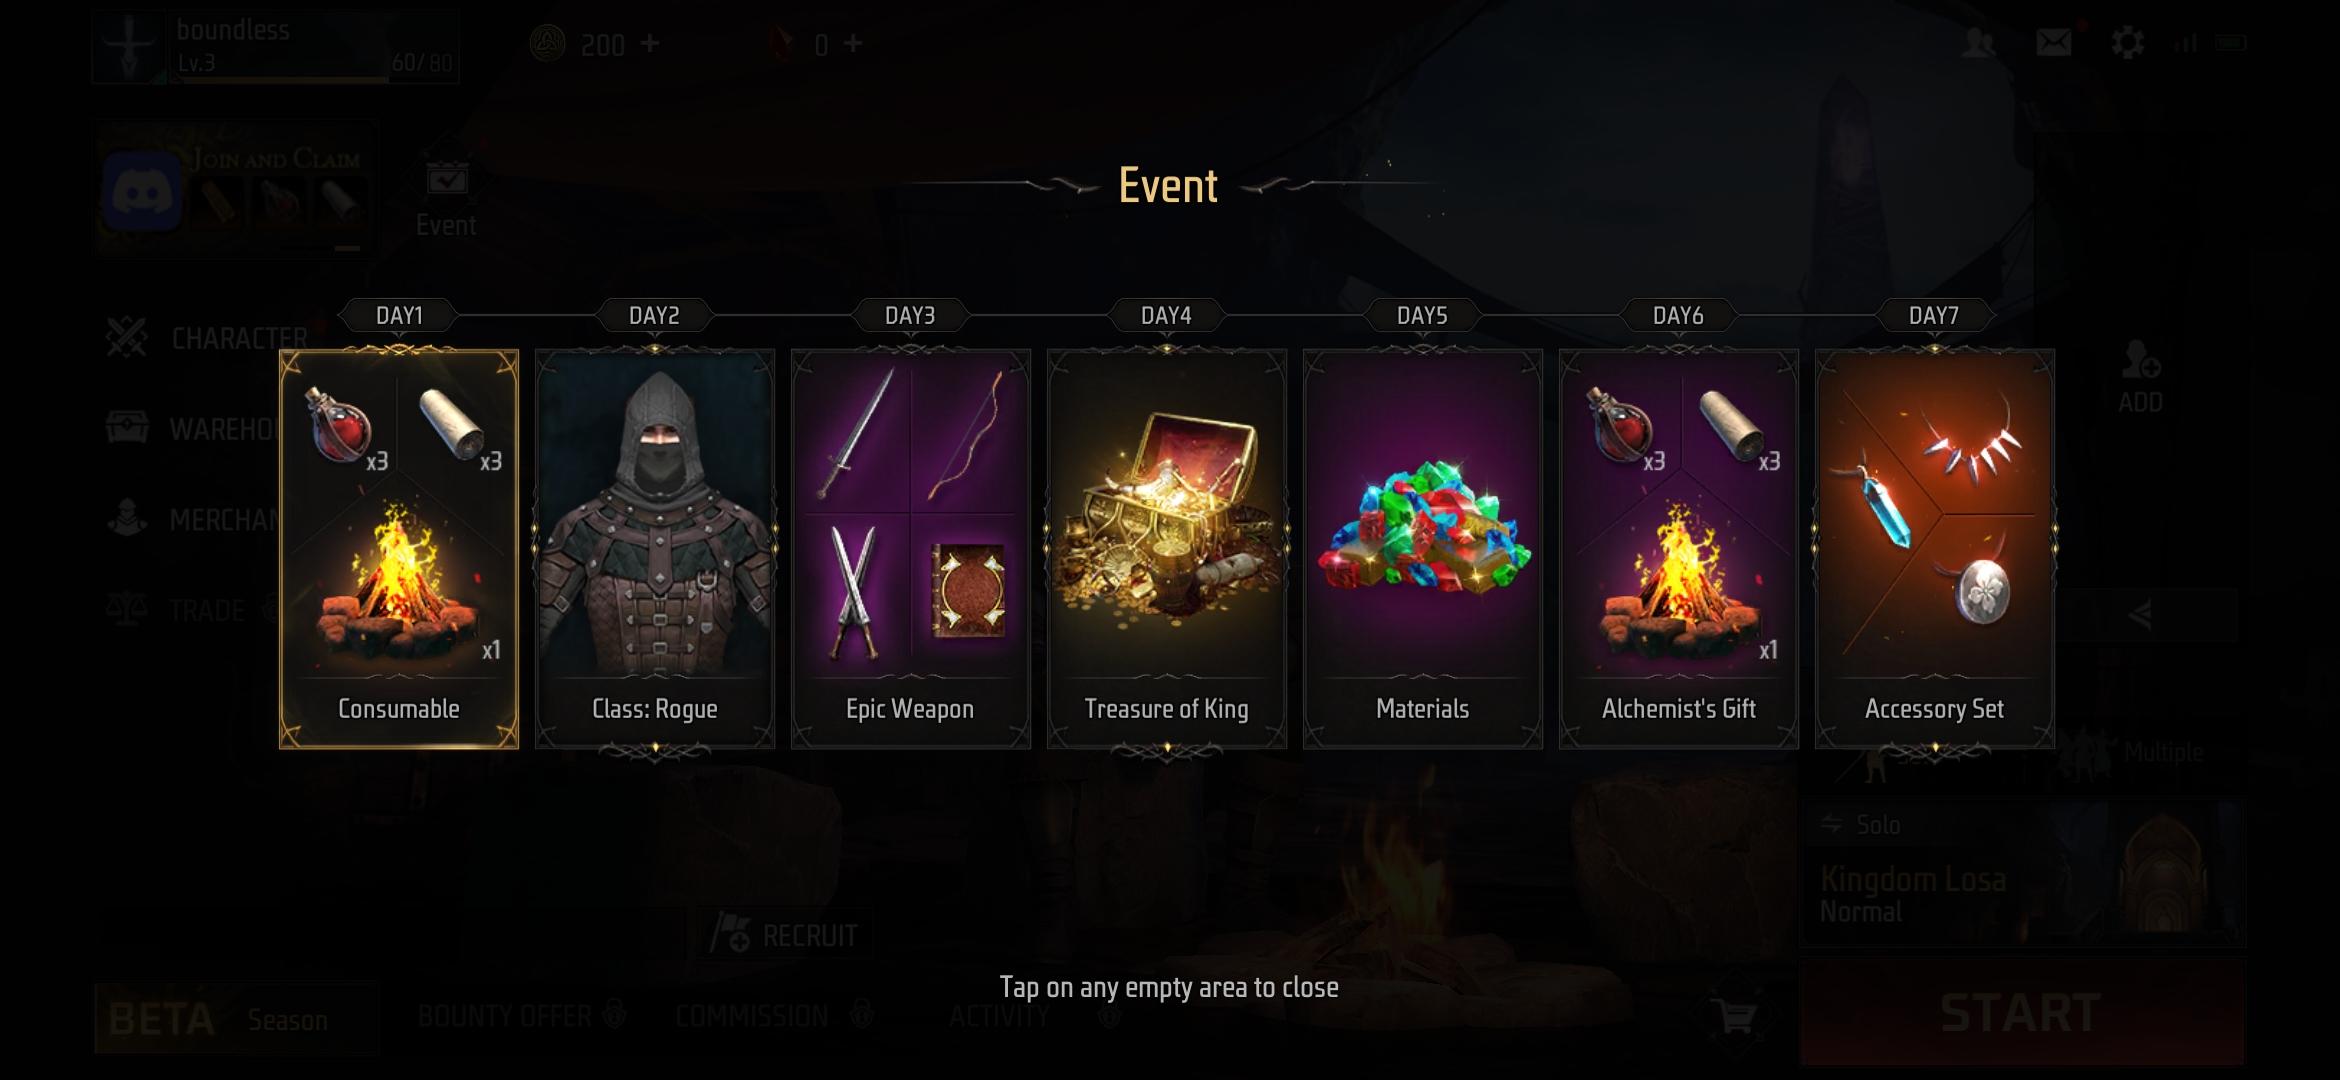The width and height of the screenshot is (2340, 1080).
Task: Tap the shopping cart icon
Action: (1734, 1017)
